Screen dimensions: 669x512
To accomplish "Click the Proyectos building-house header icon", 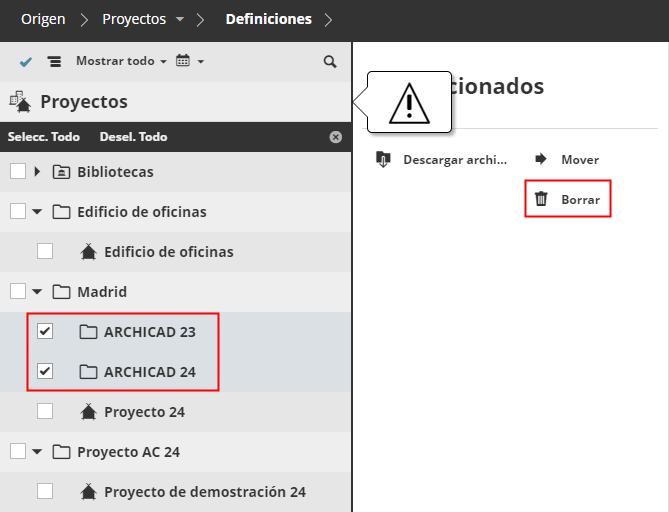I will point(20,102).
